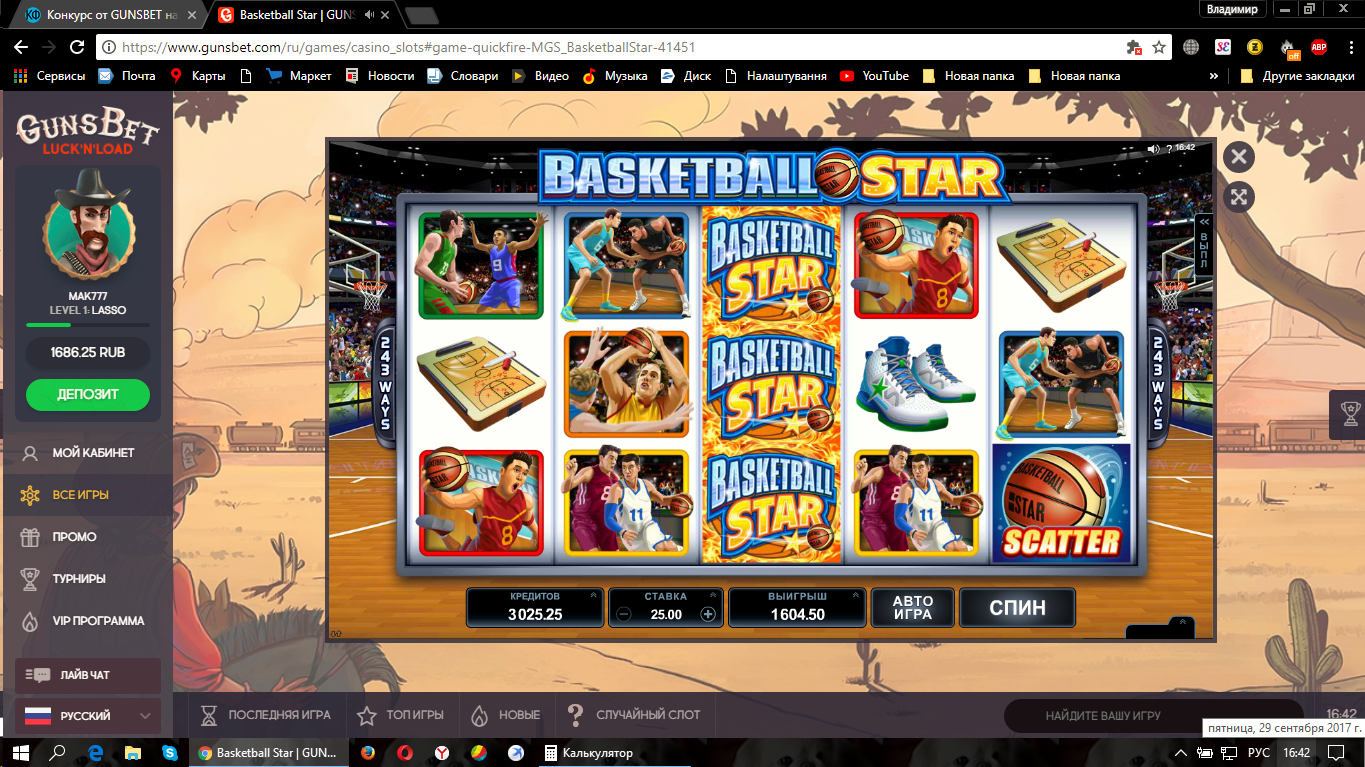Open the АВТО ИГРА autoplay button

pyautogui.click(x=912, y=607)
